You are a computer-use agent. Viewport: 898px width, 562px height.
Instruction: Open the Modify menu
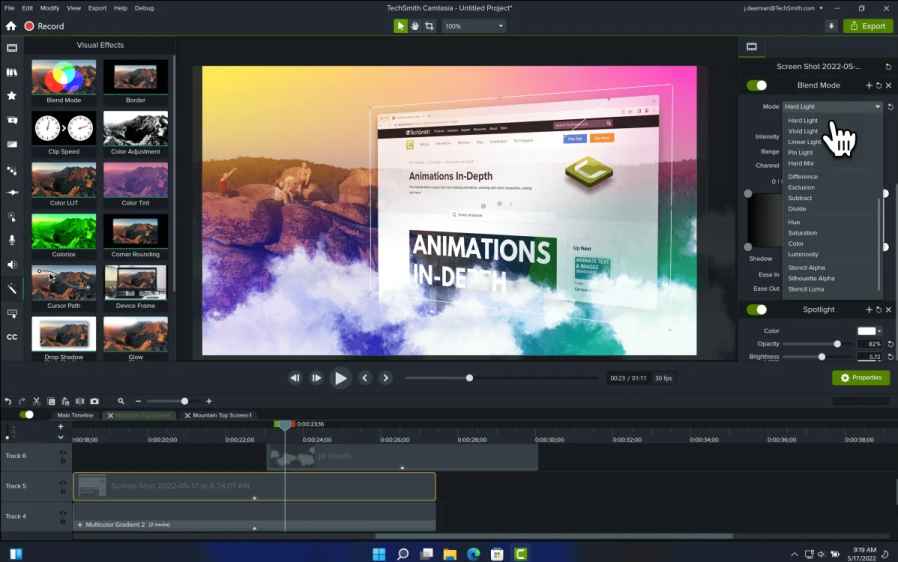click(x=50, y=8)
